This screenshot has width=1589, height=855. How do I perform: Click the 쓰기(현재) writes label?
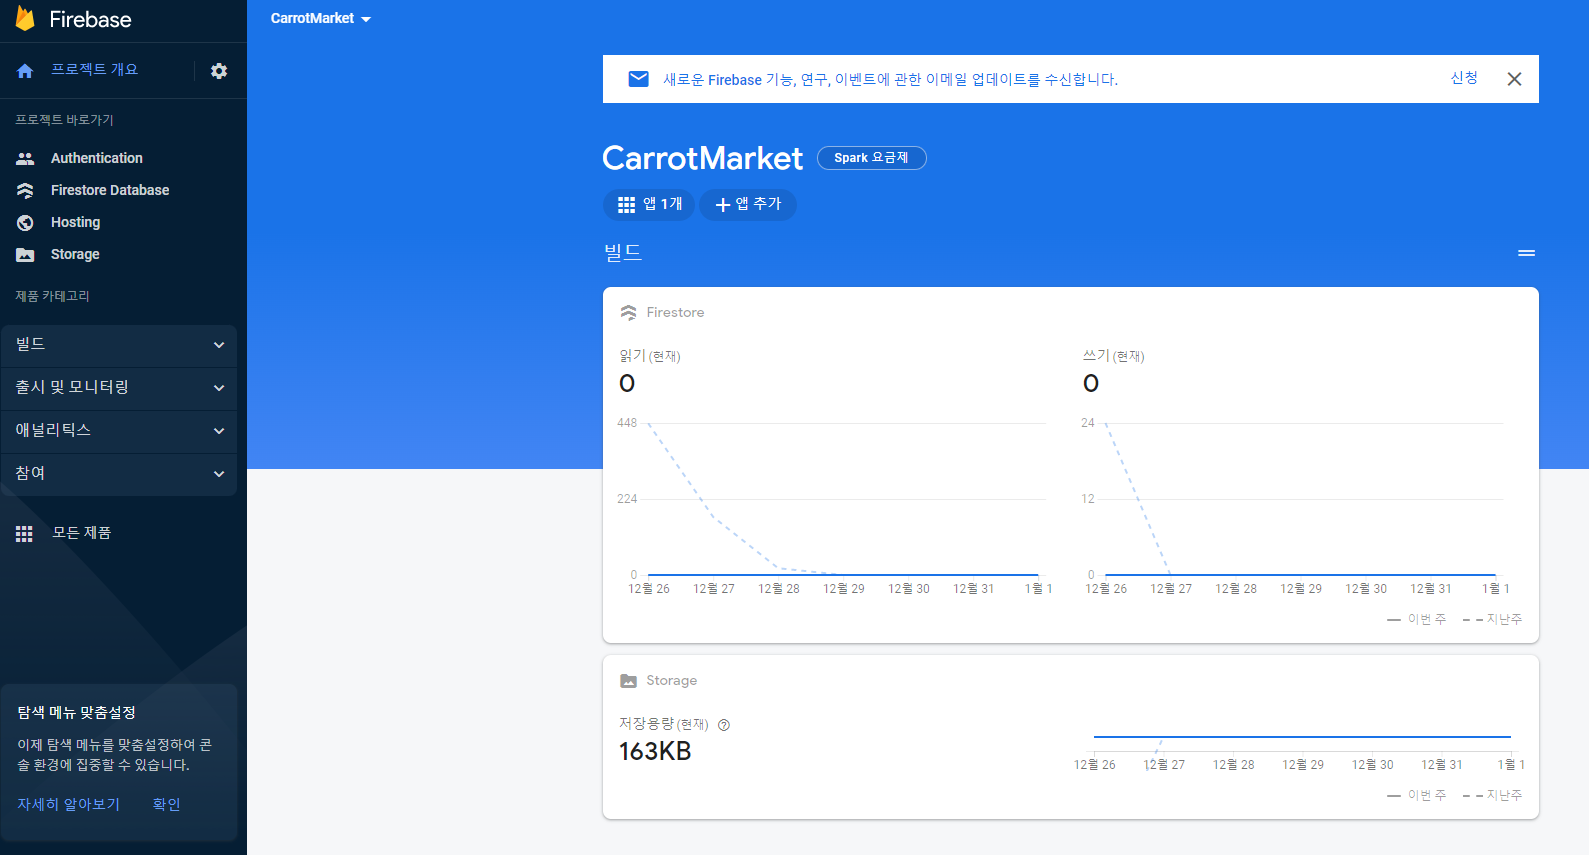tap(1113, 356)
